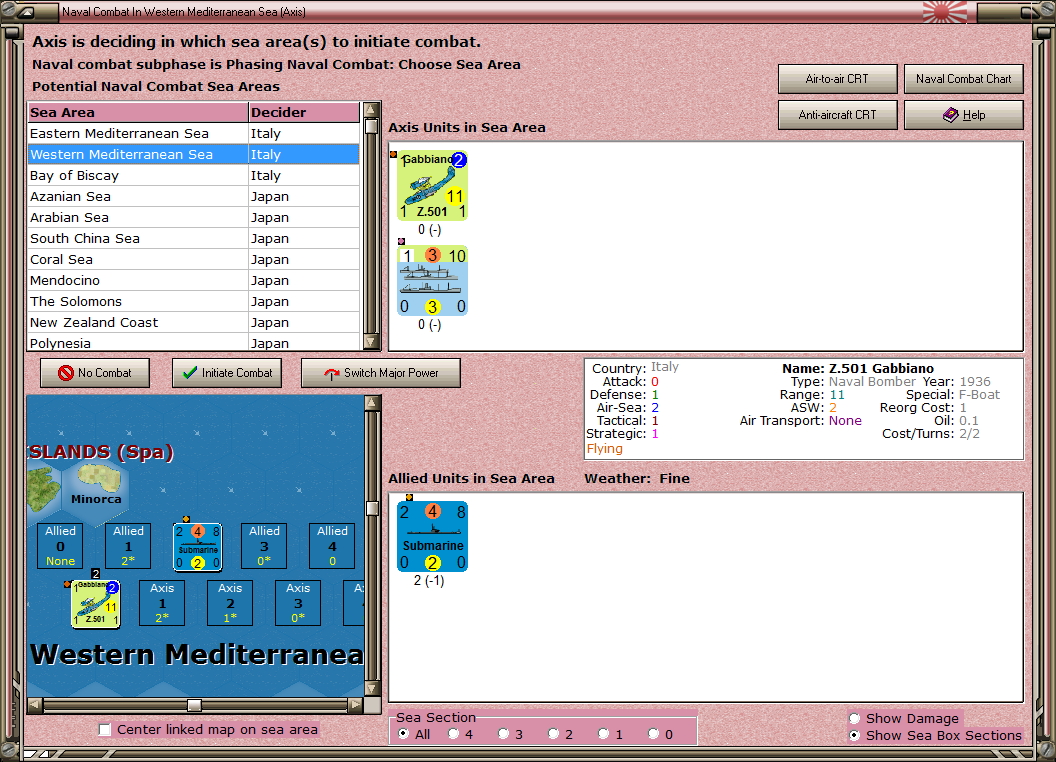The height and width of the screenshot is (762, 1056).
Task: Select Mendocino row
Action: (193, 280)
